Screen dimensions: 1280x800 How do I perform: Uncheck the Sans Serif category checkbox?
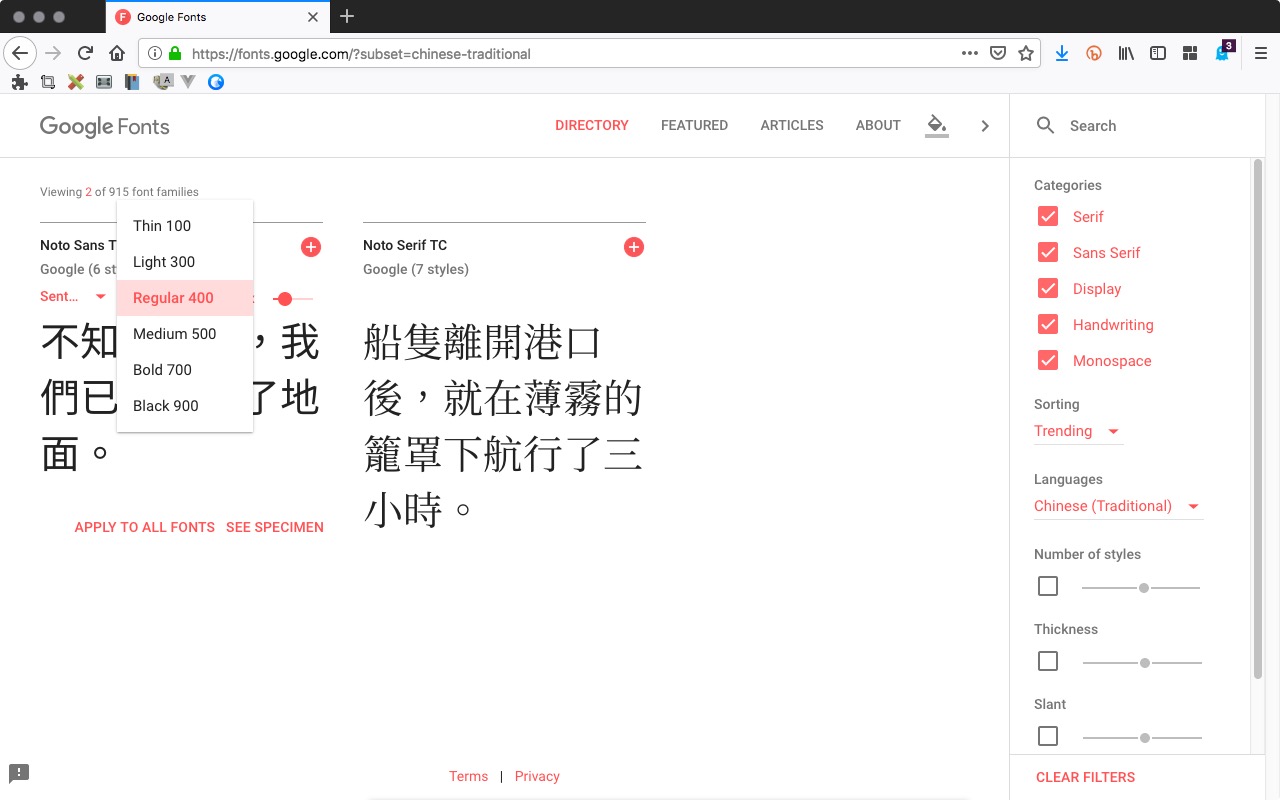(1048, 253)
